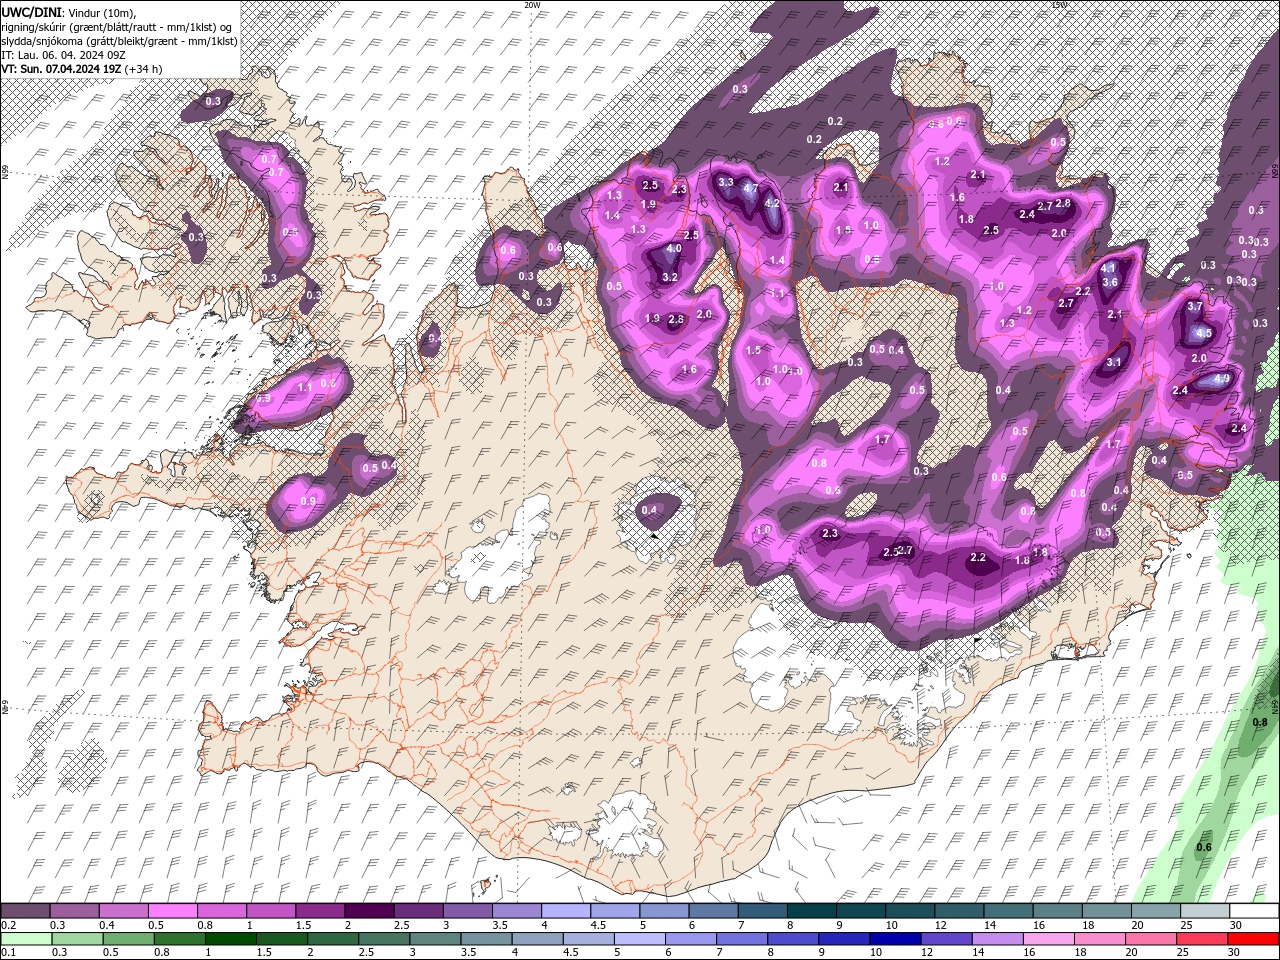The width and height of the screenshot is (1280, 960).
Task: Click the 0.4 label in the upper legend
Action: [107, 925]
